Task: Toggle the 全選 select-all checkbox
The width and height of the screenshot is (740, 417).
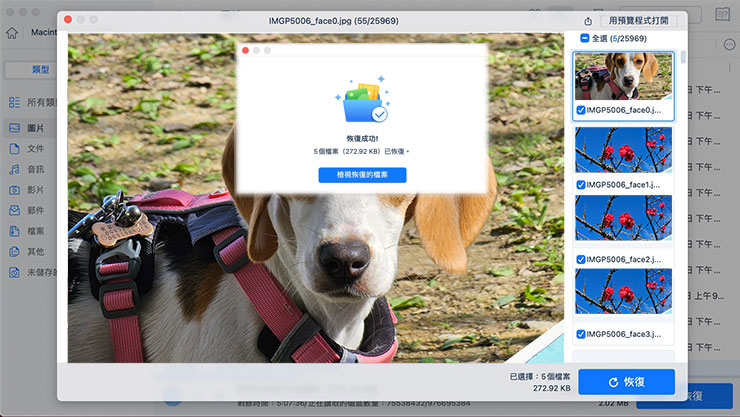Action: (584, 38)
